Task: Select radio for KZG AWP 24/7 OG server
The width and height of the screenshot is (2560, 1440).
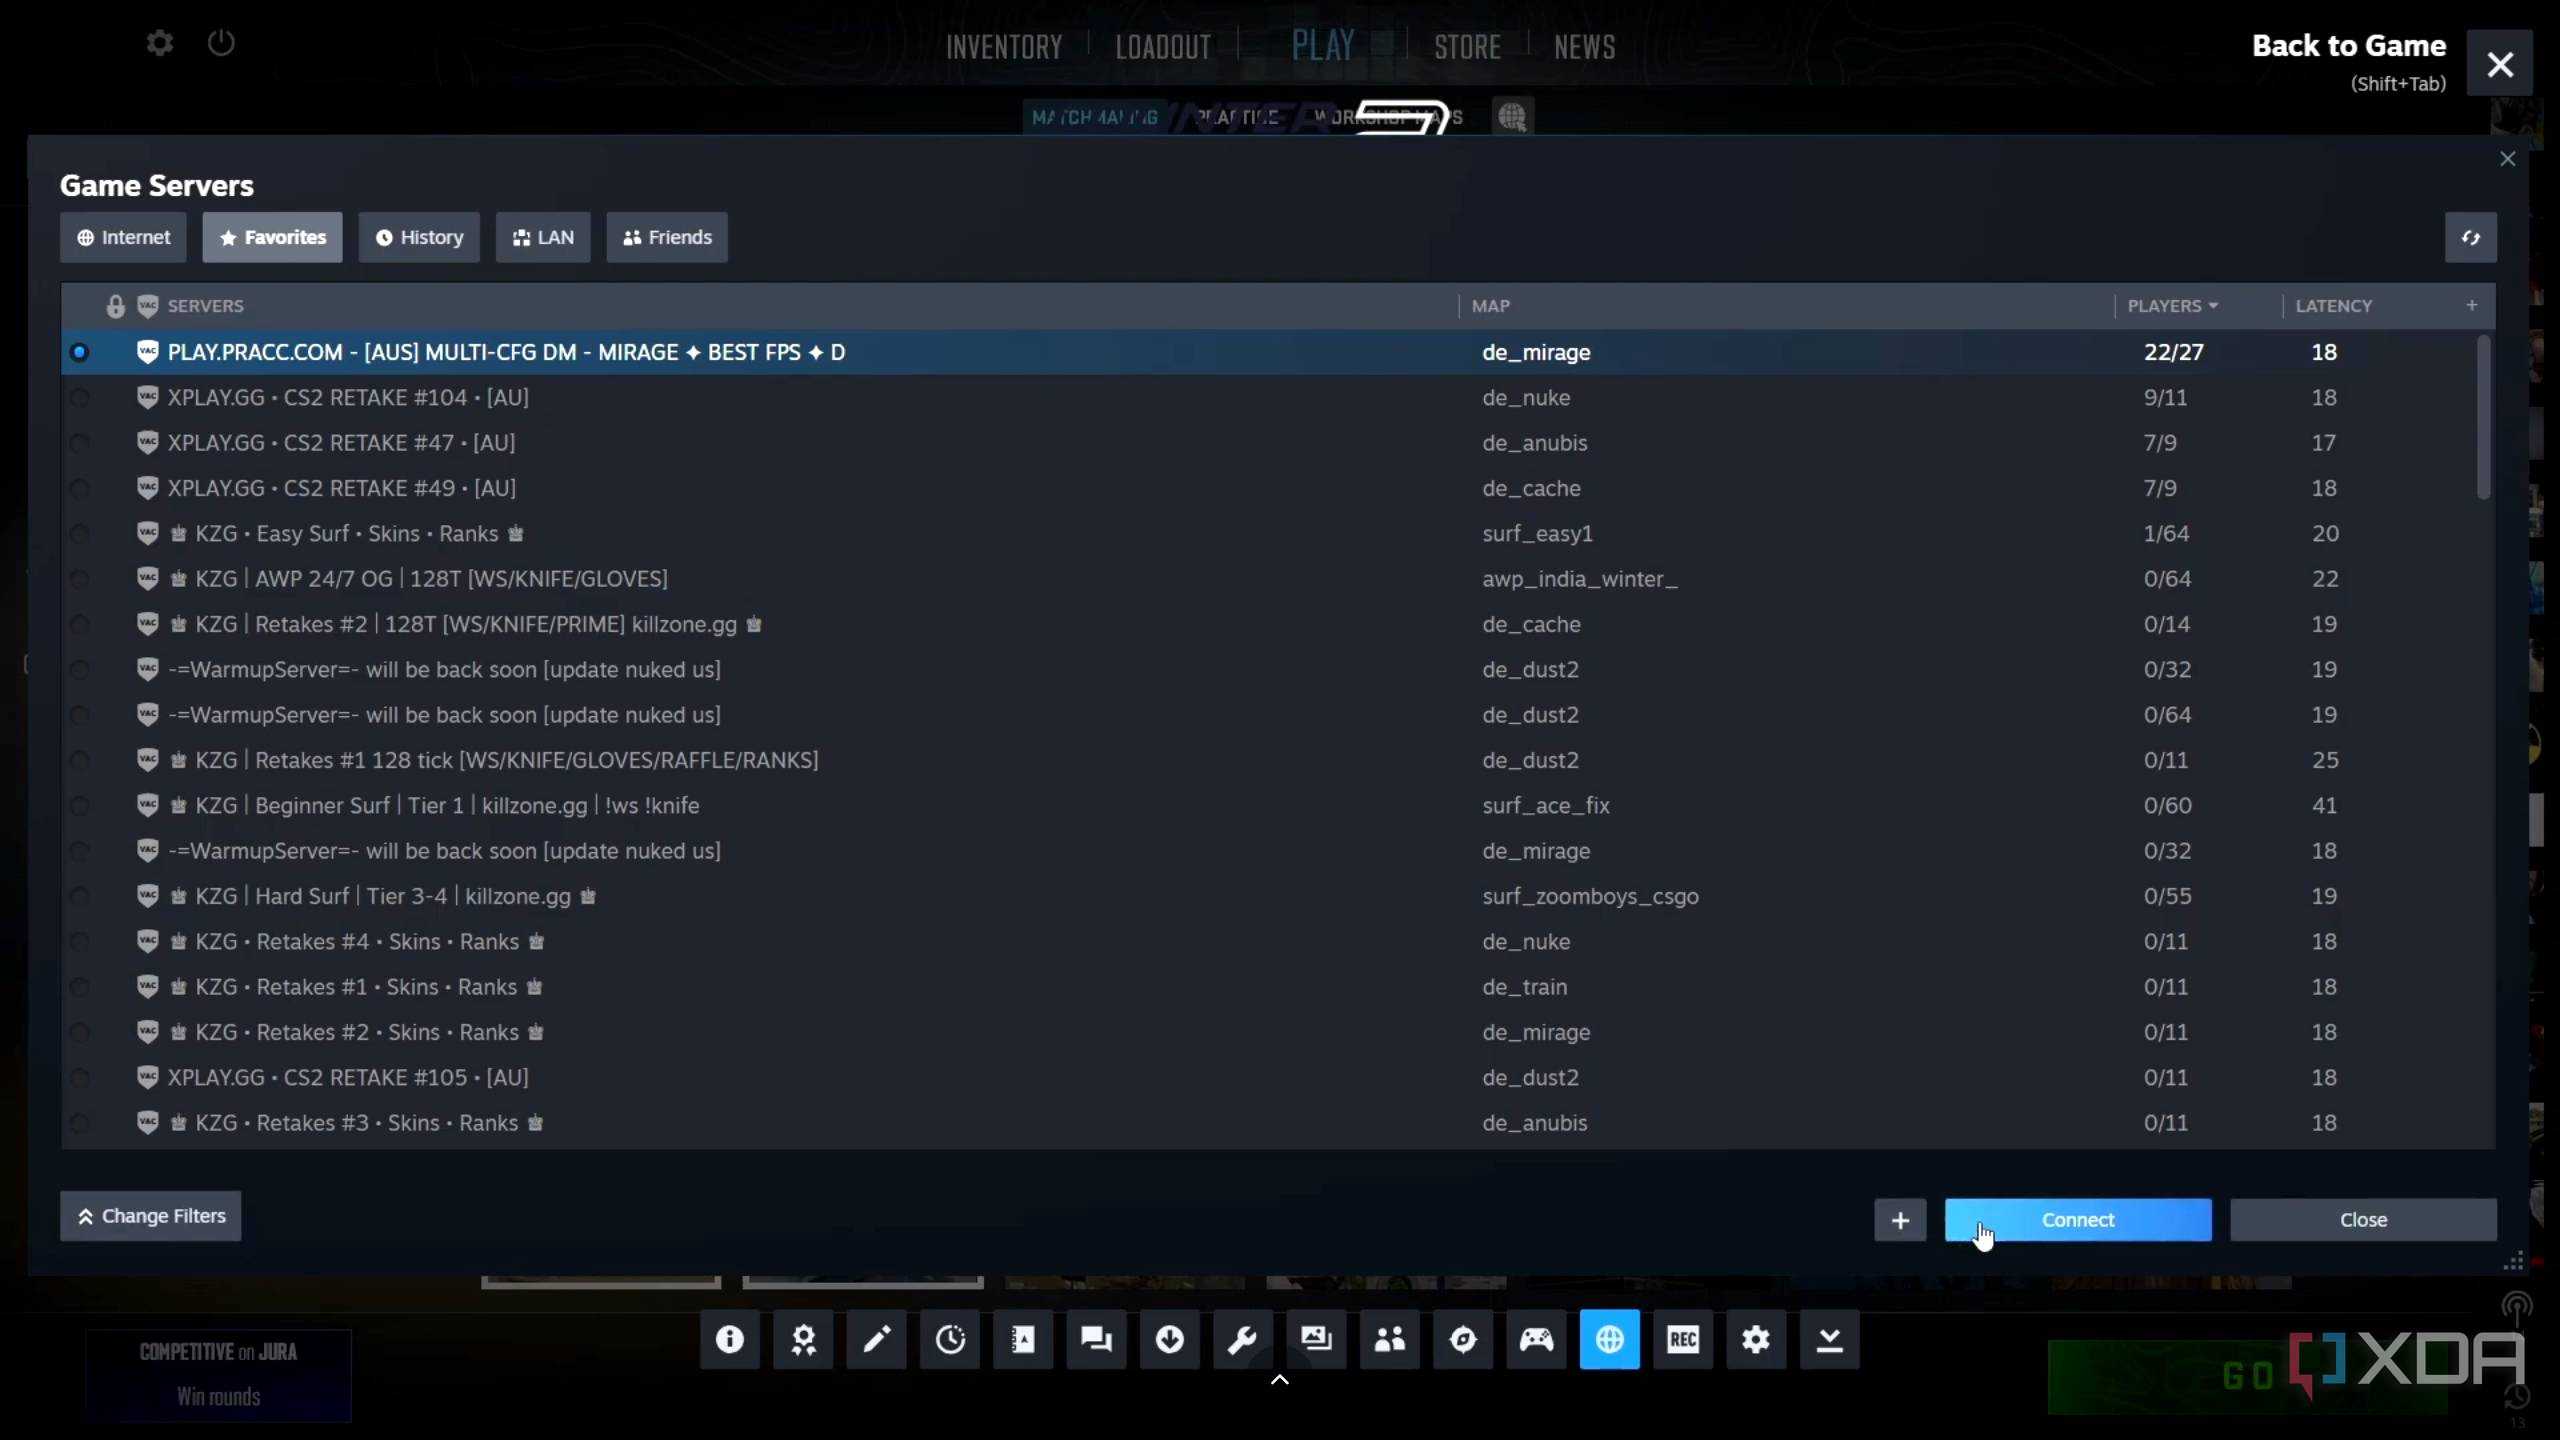Action: (80, 579)
